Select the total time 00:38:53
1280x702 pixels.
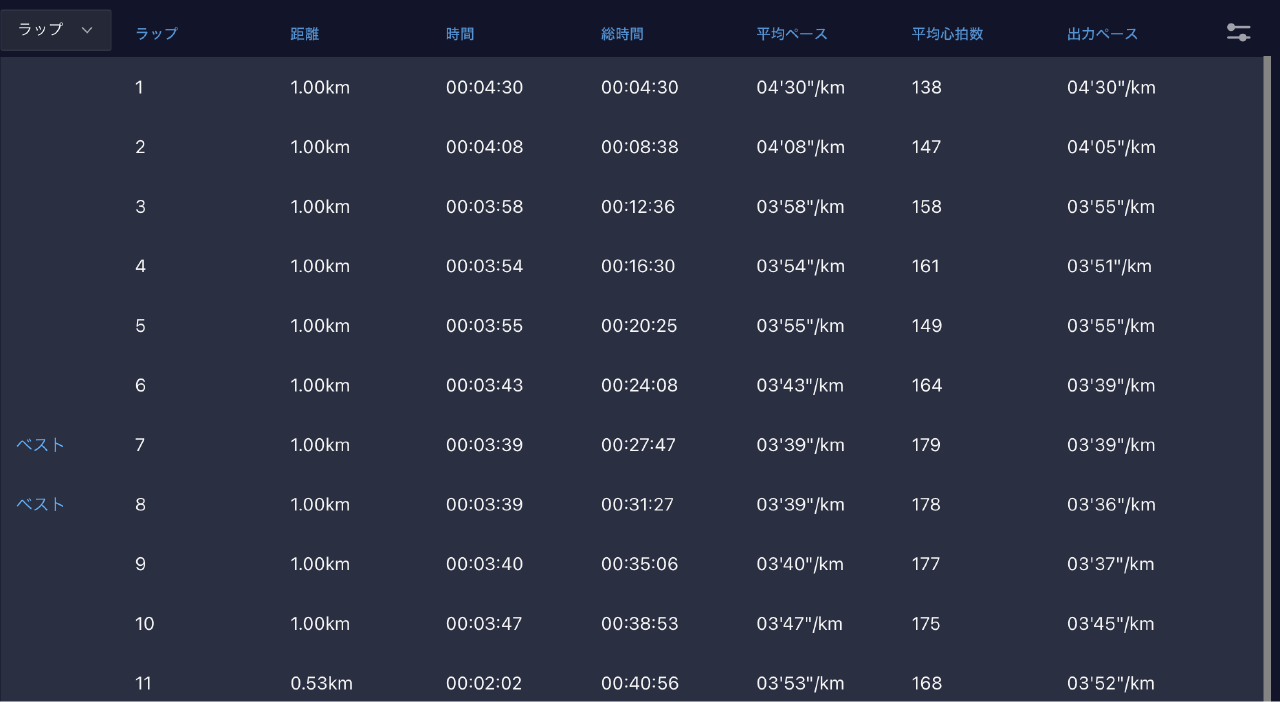pos(639,624)
